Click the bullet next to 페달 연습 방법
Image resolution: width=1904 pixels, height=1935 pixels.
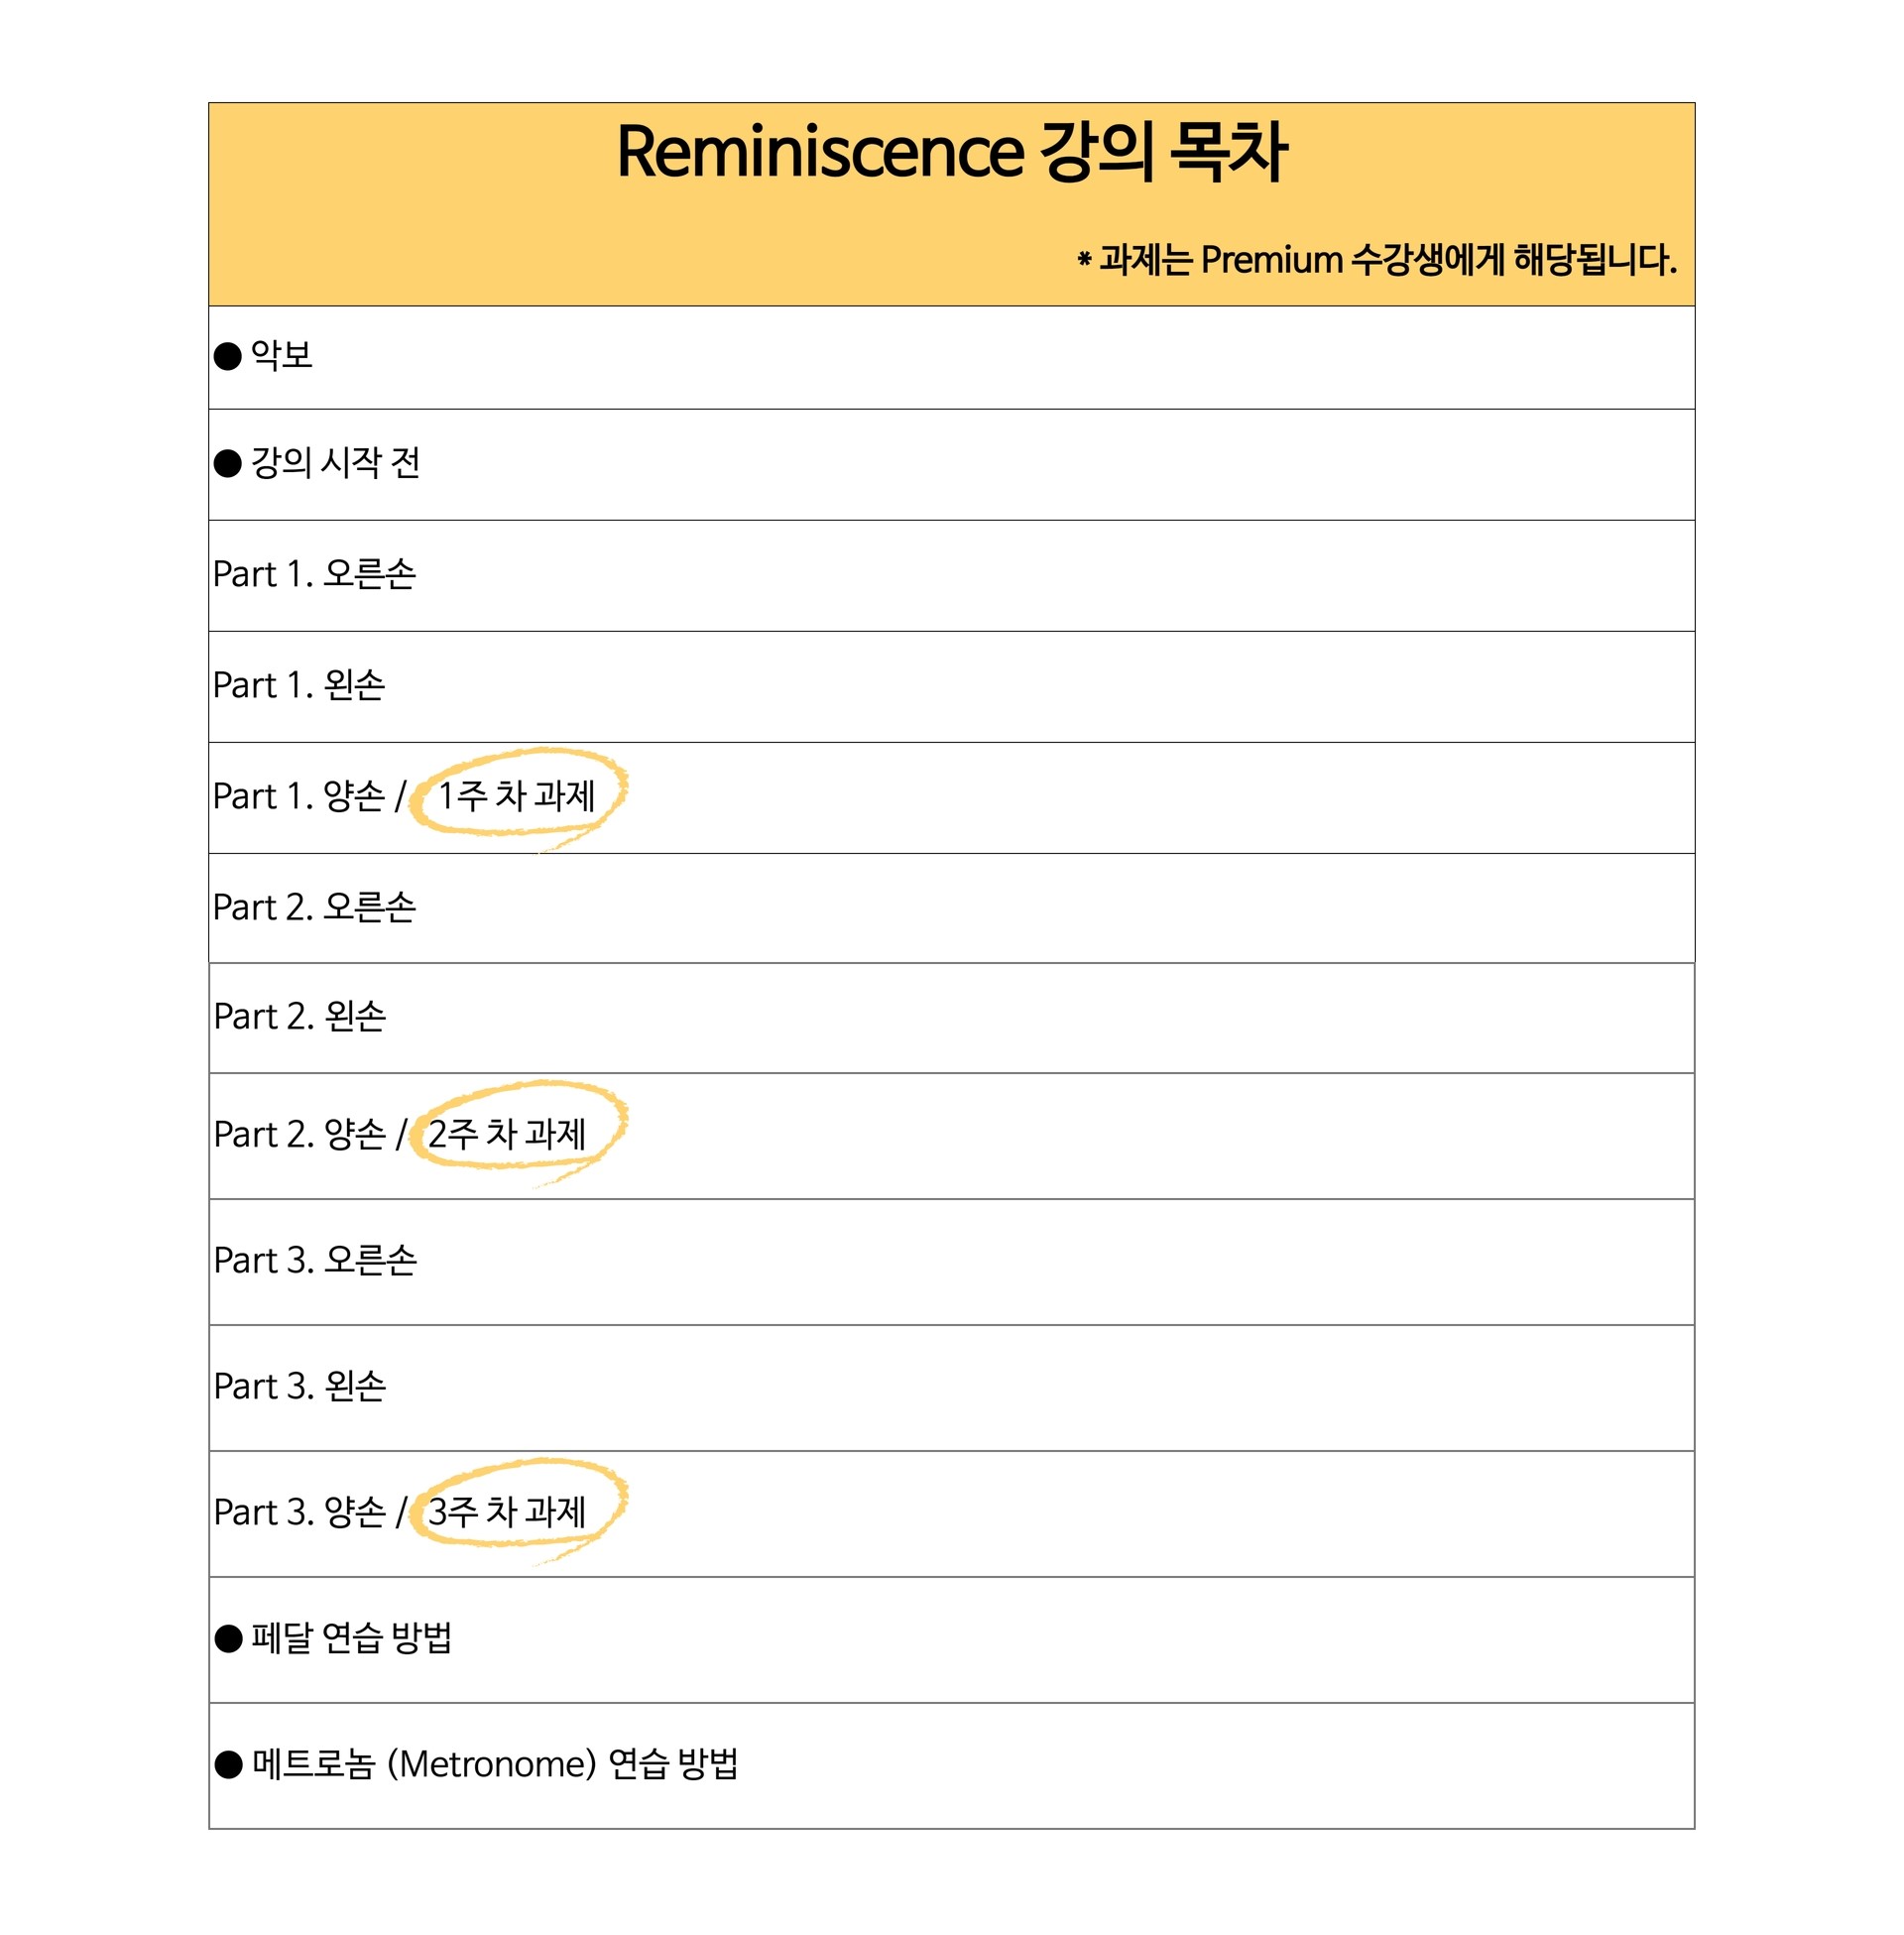point(229,1639)
